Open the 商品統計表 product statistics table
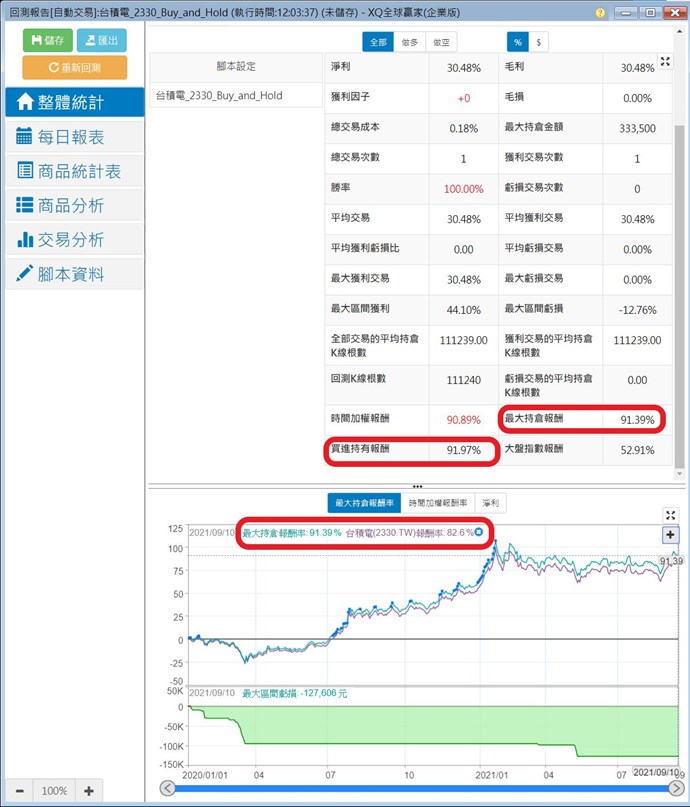This screenshot has height=807, width=690. pyautogui.click(x=73, y=171)
